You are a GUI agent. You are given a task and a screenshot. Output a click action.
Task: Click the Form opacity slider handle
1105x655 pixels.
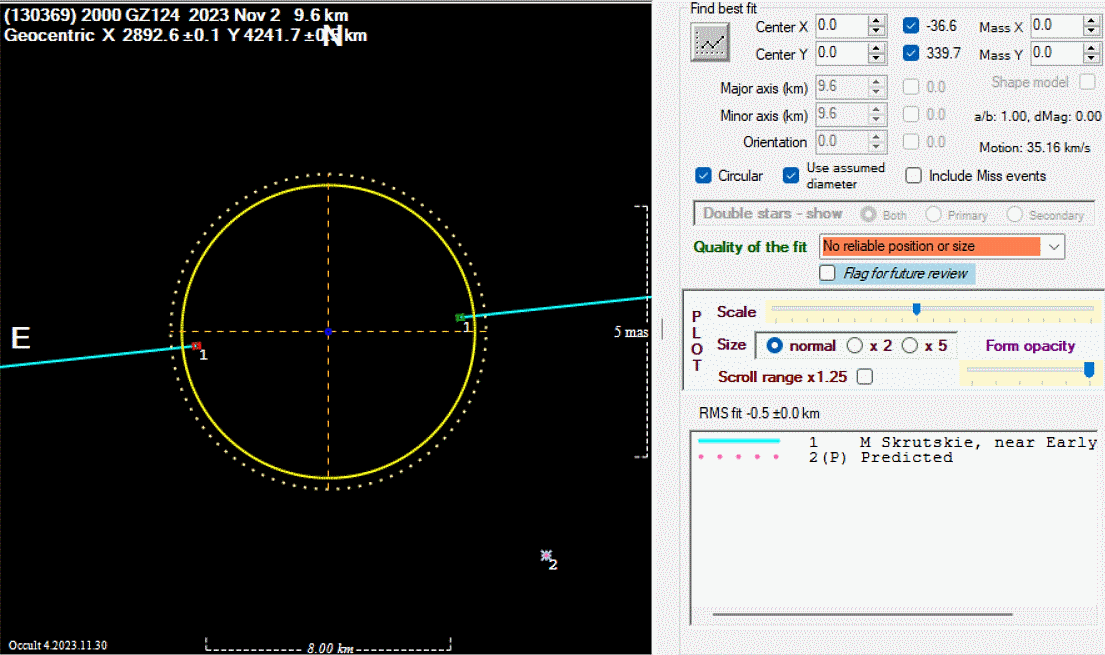[x=1089, y=370]
